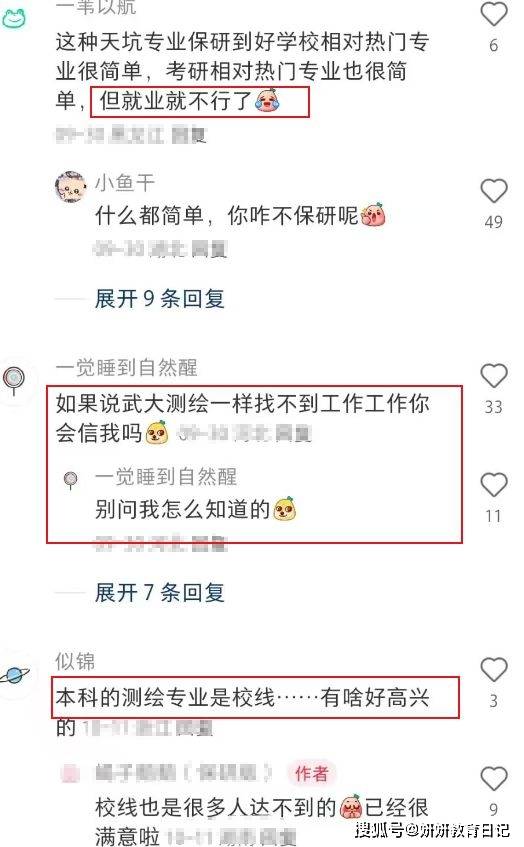The height and width of the screenshot is (847, 524).
Task: Open the blurred author avatar
Action: pyautogui.click(x=71, y=774)
